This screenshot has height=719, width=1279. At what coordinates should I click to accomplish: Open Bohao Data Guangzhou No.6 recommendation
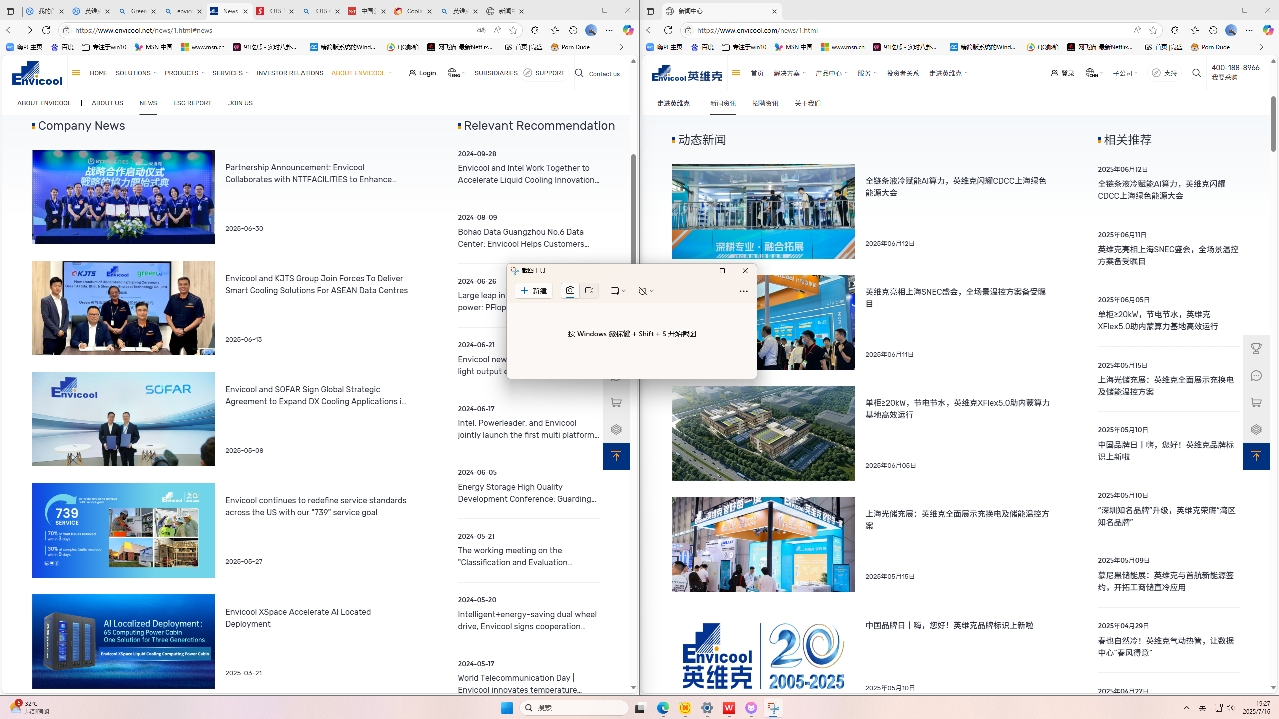pos(523,238)
